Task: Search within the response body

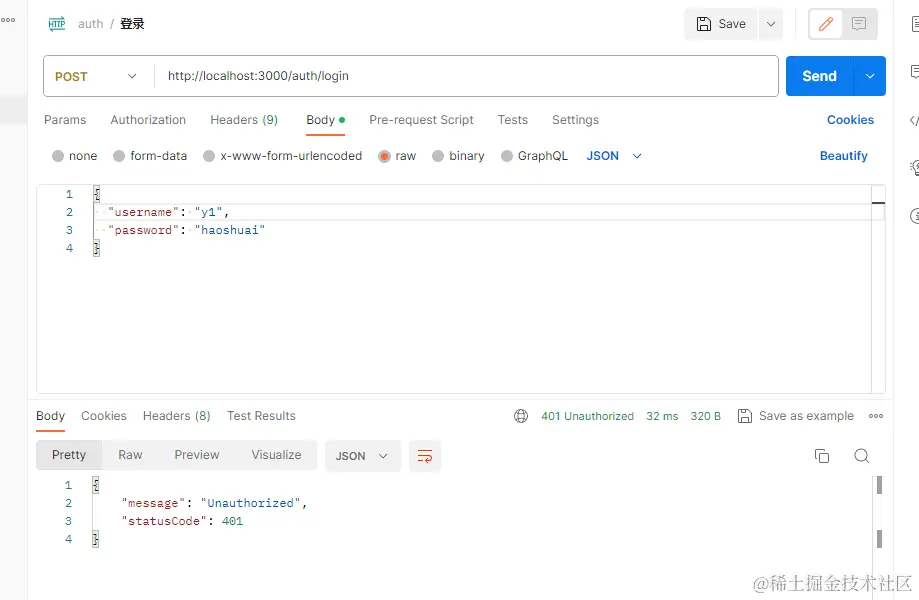Action: pos(861,456)
